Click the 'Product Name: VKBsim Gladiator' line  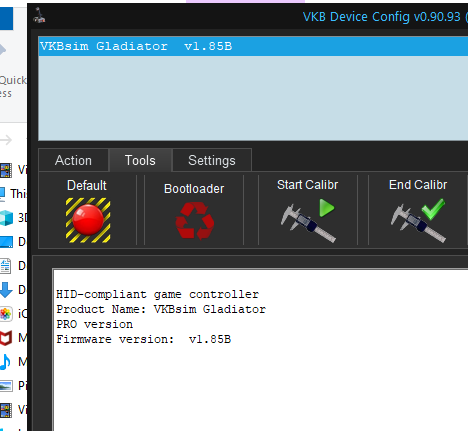161,310
